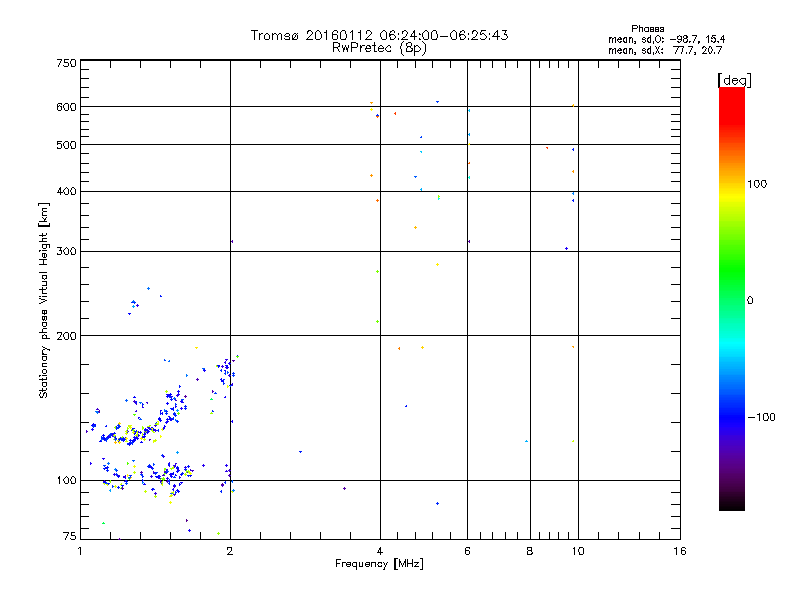
Task: Click the y-axis tick label '400'
Action: point(66,191)
